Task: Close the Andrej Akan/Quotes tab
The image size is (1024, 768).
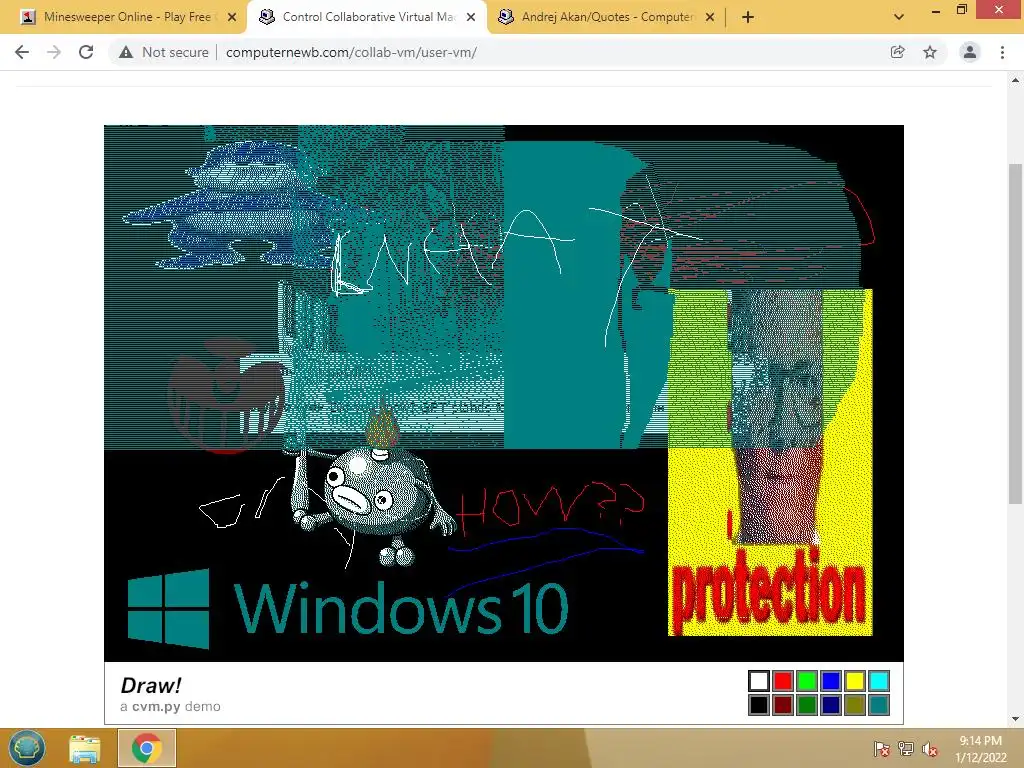Action: point(710,17)
